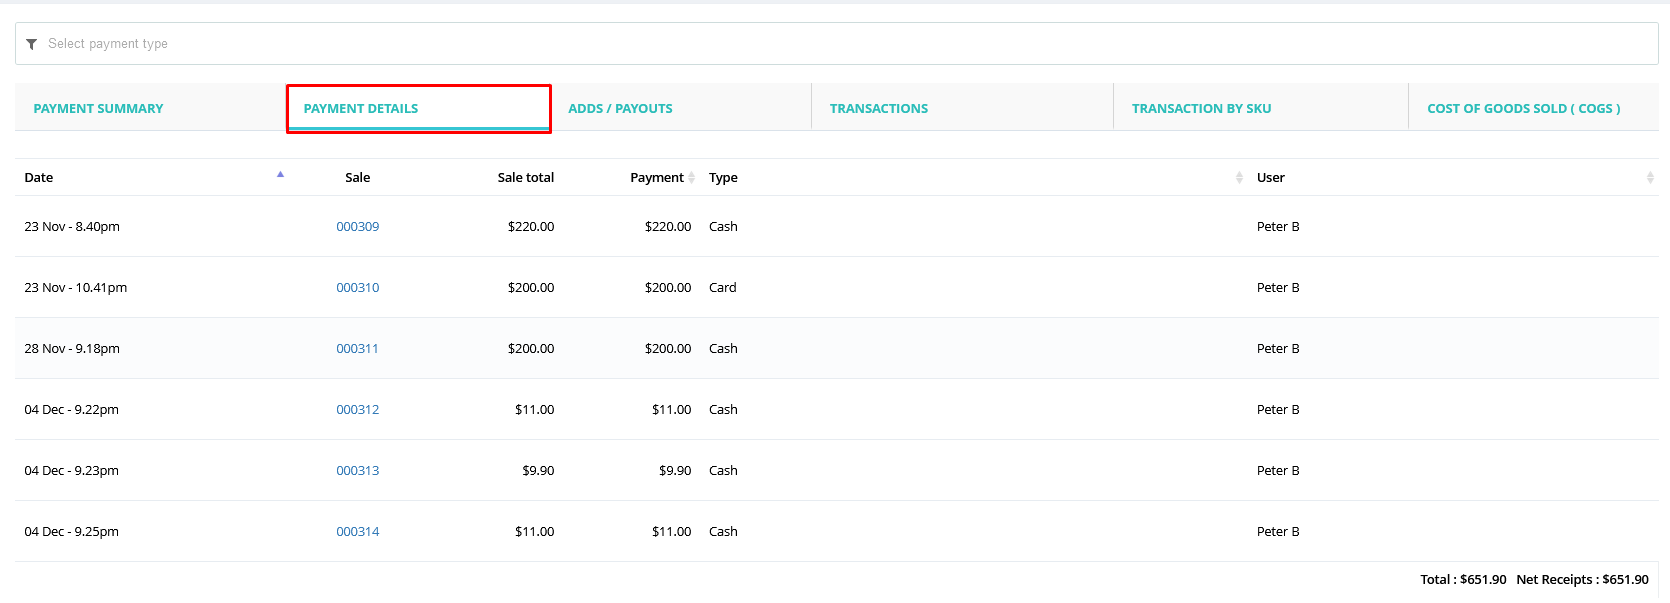Click the Cash type in the 000309 row
Image resolution: width=1670 pixels, height=603 pixels.
pyautogui.click(x=723, y=226)
